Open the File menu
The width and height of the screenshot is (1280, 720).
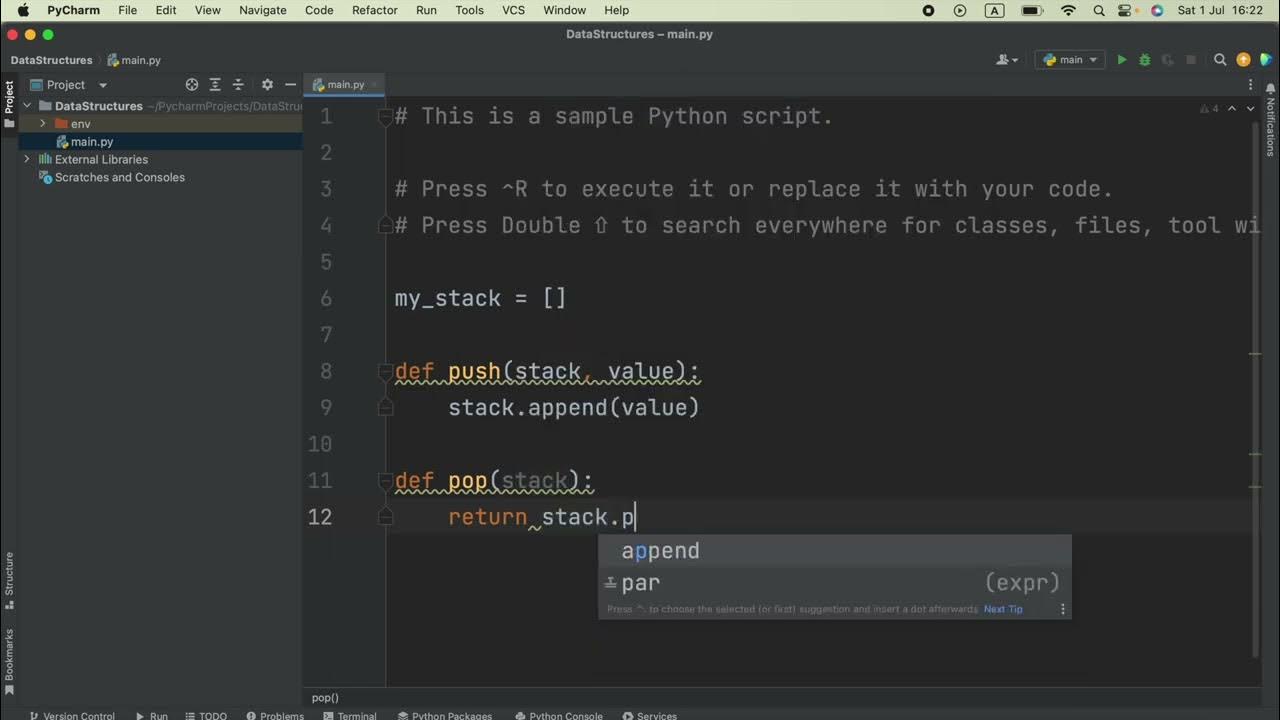click(127, 10)
